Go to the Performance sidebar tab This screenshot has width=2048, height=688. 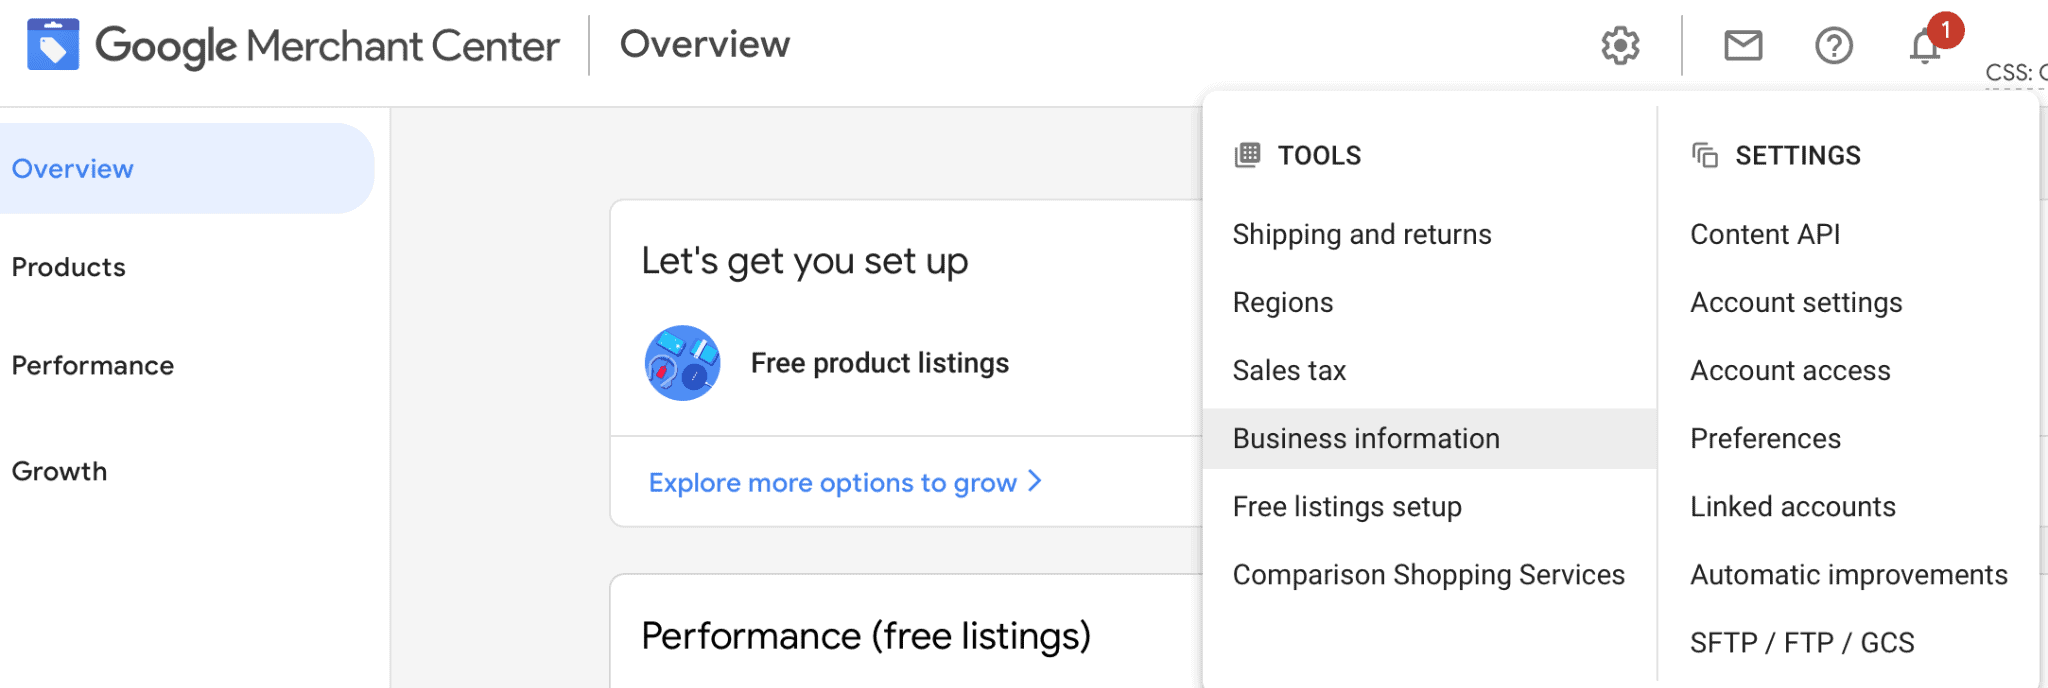(x=93, y=366)
